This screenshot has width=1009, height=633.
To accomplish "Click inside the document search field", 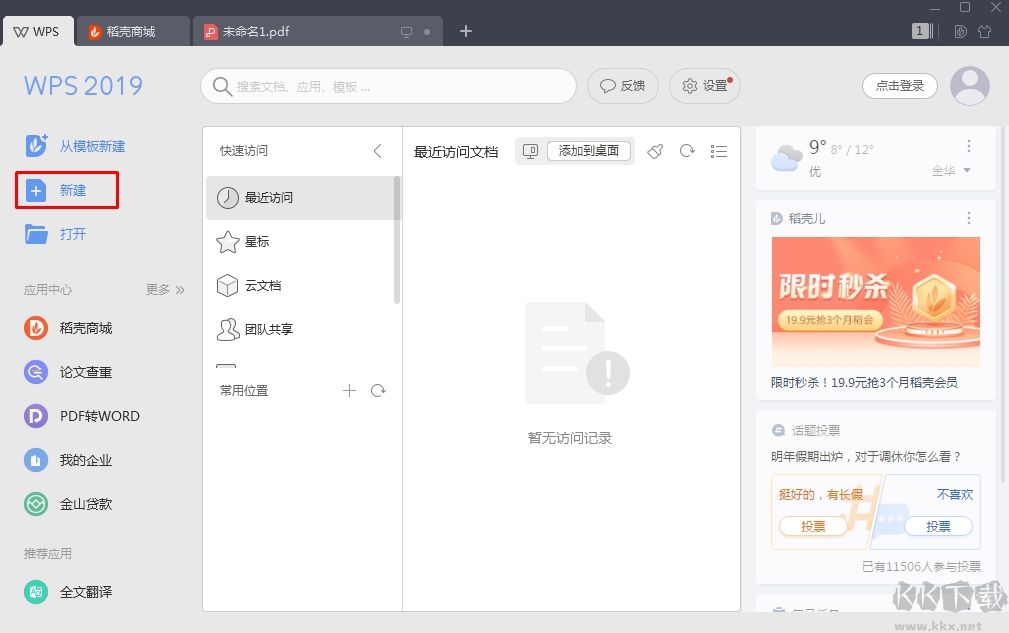I will click(x=388, y=86).
